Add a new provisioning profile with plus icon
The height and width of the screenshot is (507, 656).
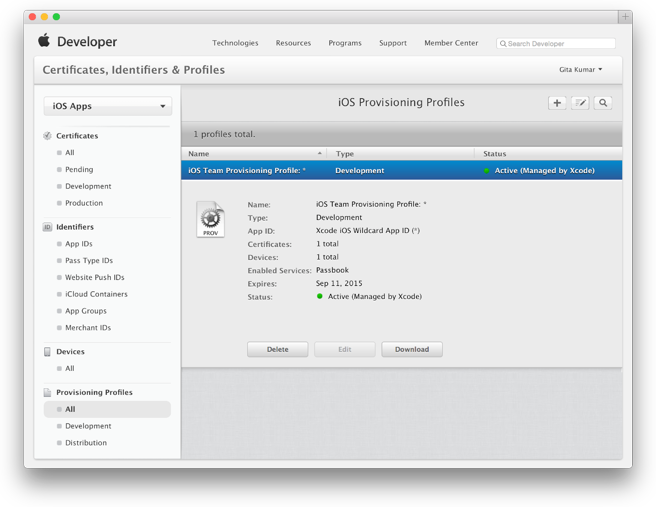point(557,103)
